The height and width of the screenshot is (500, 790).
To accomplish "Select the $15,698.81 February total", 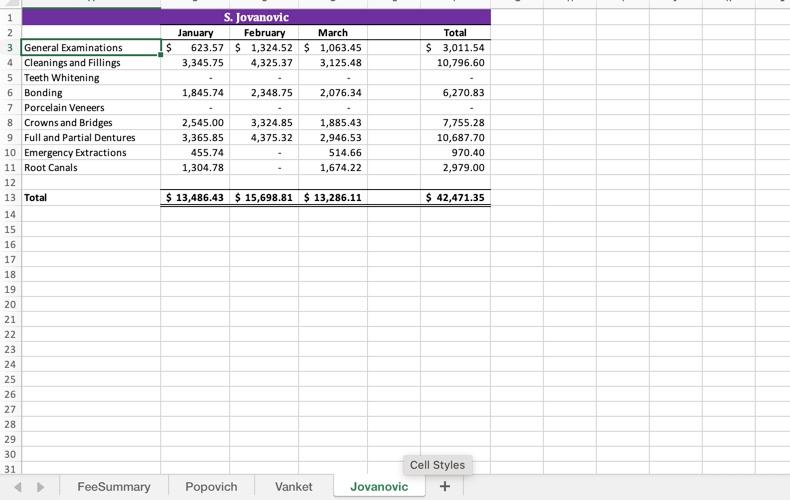I will (264, 198).
